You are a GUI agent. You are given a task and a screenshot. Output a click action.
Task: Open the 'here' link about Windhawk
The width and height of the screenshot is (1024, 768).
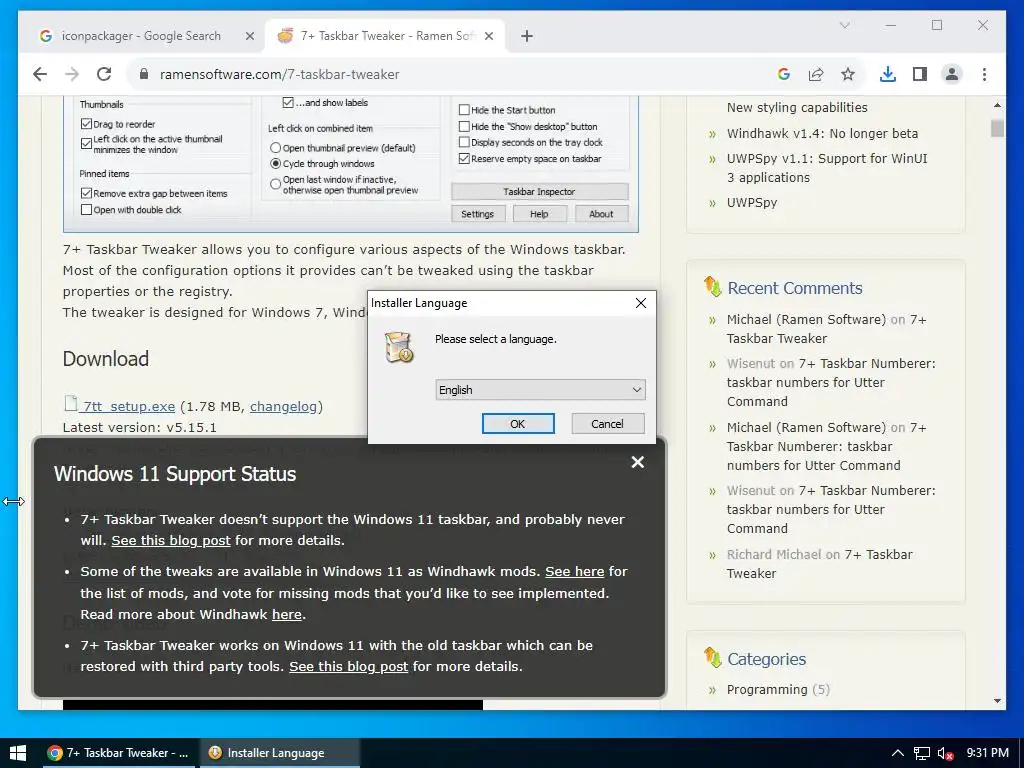point(287,615)
